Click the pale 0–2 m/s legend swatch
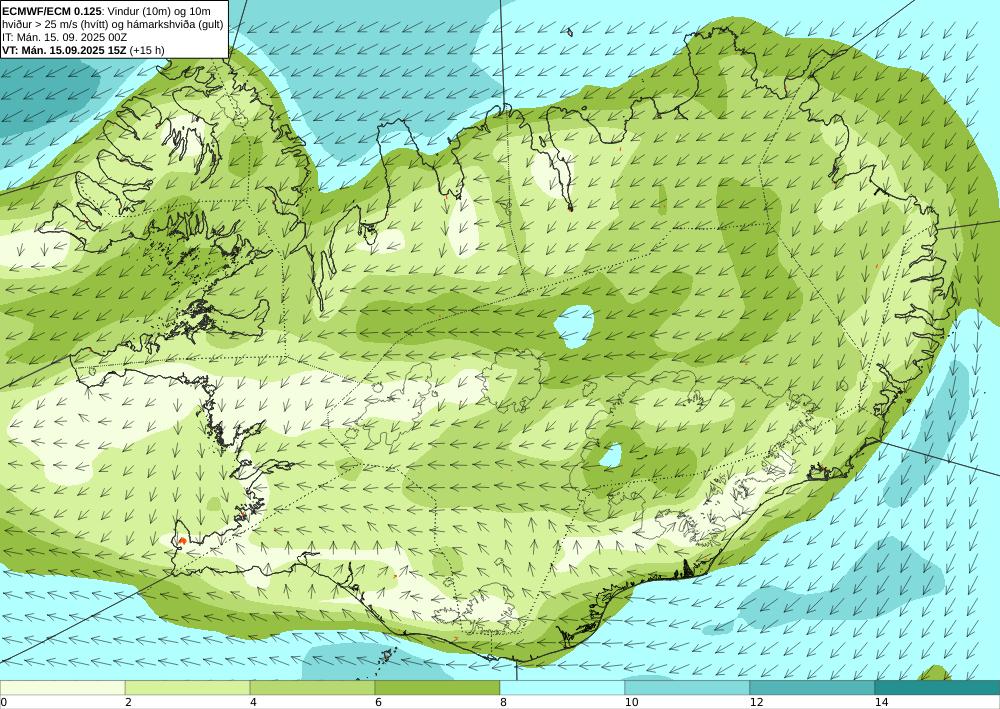The image size is (1000, 709). [x=62, y=687]
